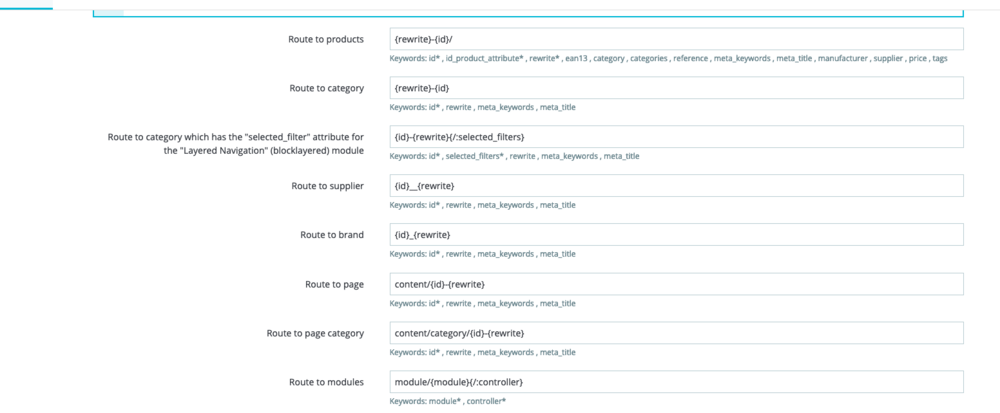Image resolution: width=1000 pixels, height=413 pixels.
Task: Select the supplier keyword under products route
Action: tap(887, 59)
